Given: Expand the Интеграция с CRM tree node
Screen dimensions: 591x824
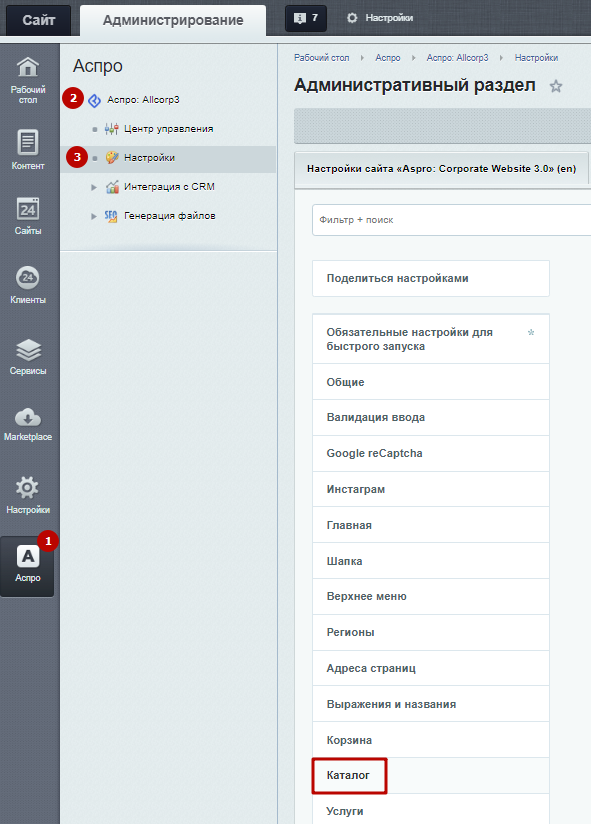Looking at the screenshot, I should pyautogui.click(x=94, y=187).
